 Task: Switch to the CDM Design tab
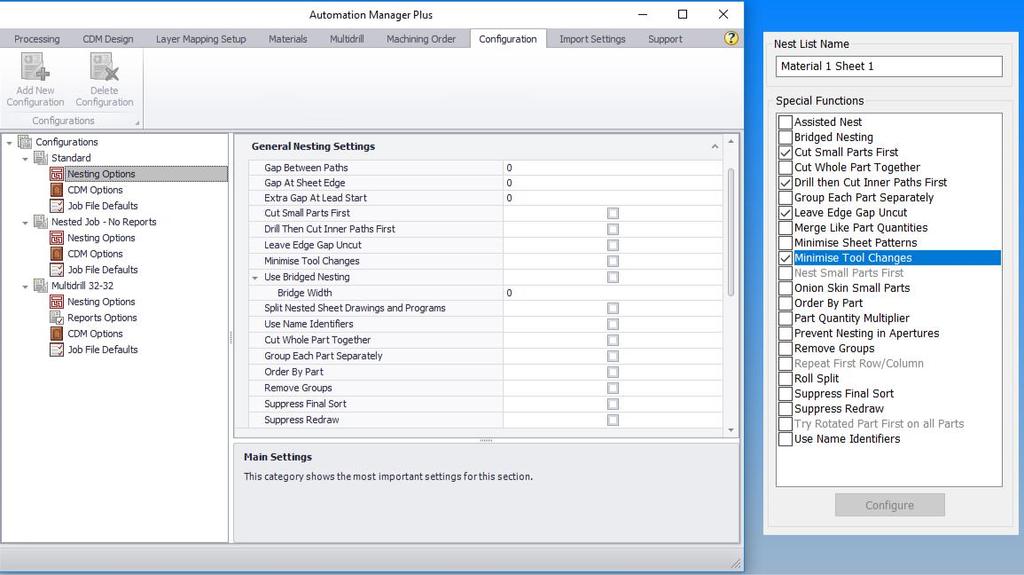tap(108, 39)
